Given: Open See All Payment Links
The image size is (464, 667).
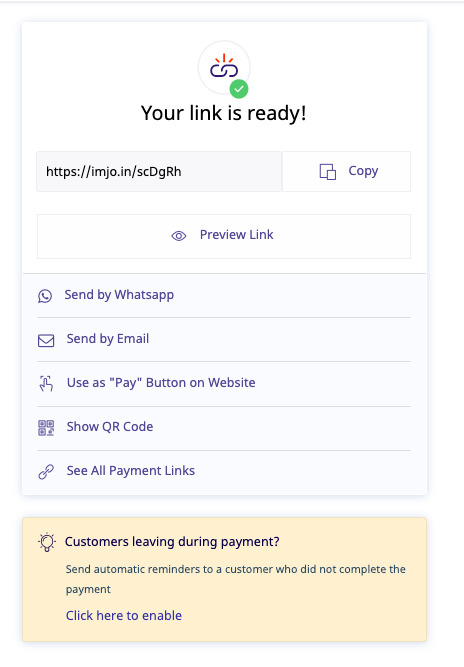Looking at the screenshot, I should pos(224,471).
